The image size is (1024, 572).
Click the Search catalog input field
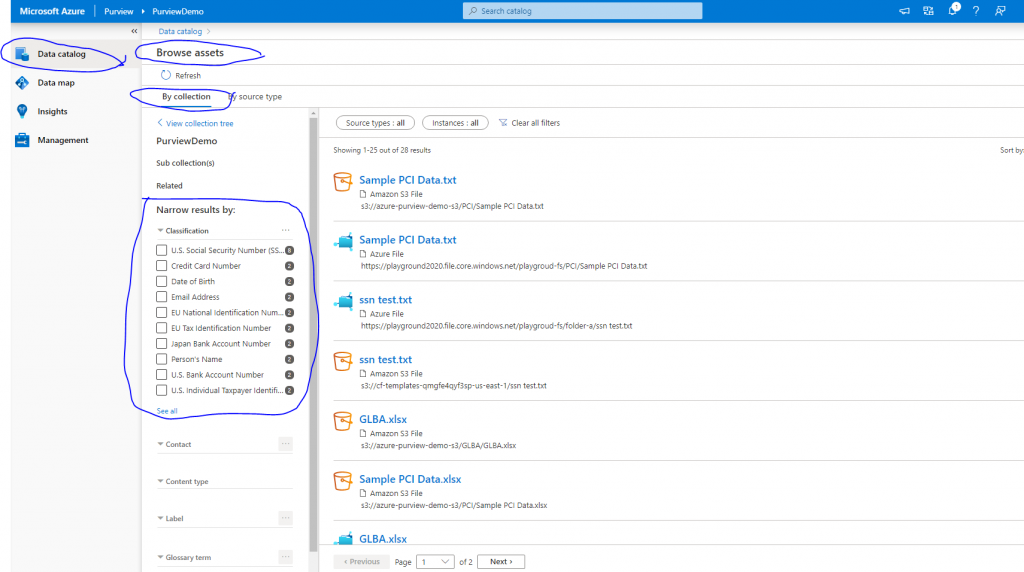pos(583,11)
